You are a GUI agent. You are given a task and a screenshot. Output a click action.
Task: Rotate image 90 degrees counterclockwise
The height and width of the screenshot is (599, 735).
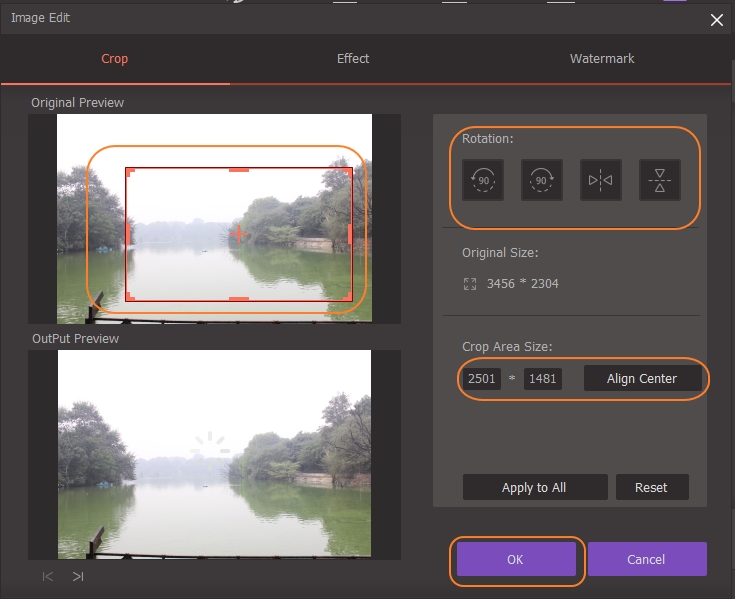pyautogui.click(x=483, y=180)
